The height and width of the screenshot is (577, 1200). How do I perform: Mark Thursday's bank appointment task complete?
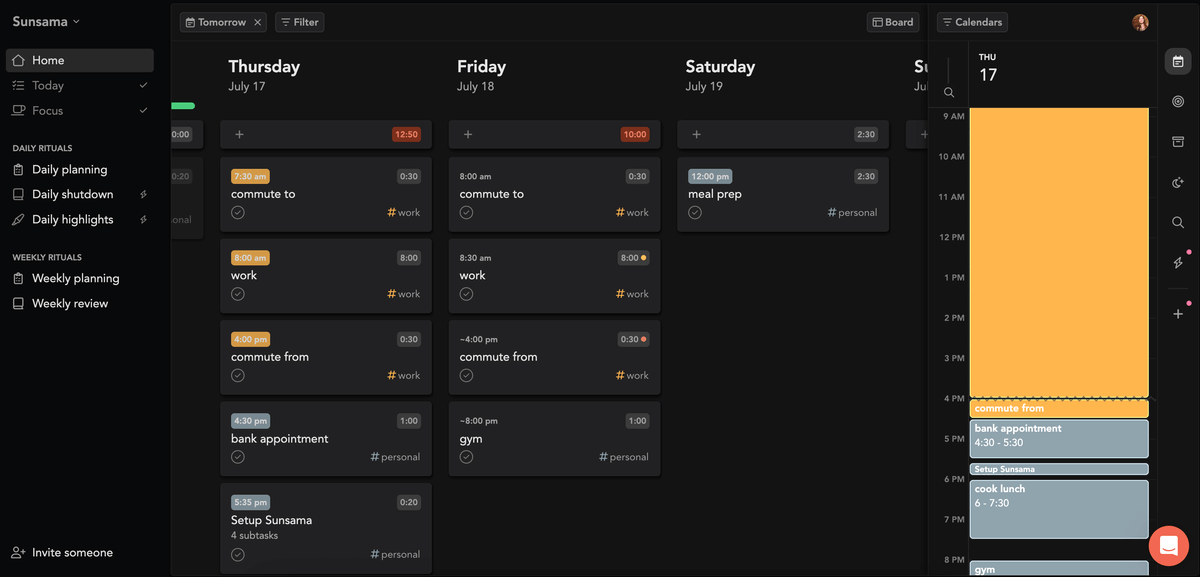238,457
